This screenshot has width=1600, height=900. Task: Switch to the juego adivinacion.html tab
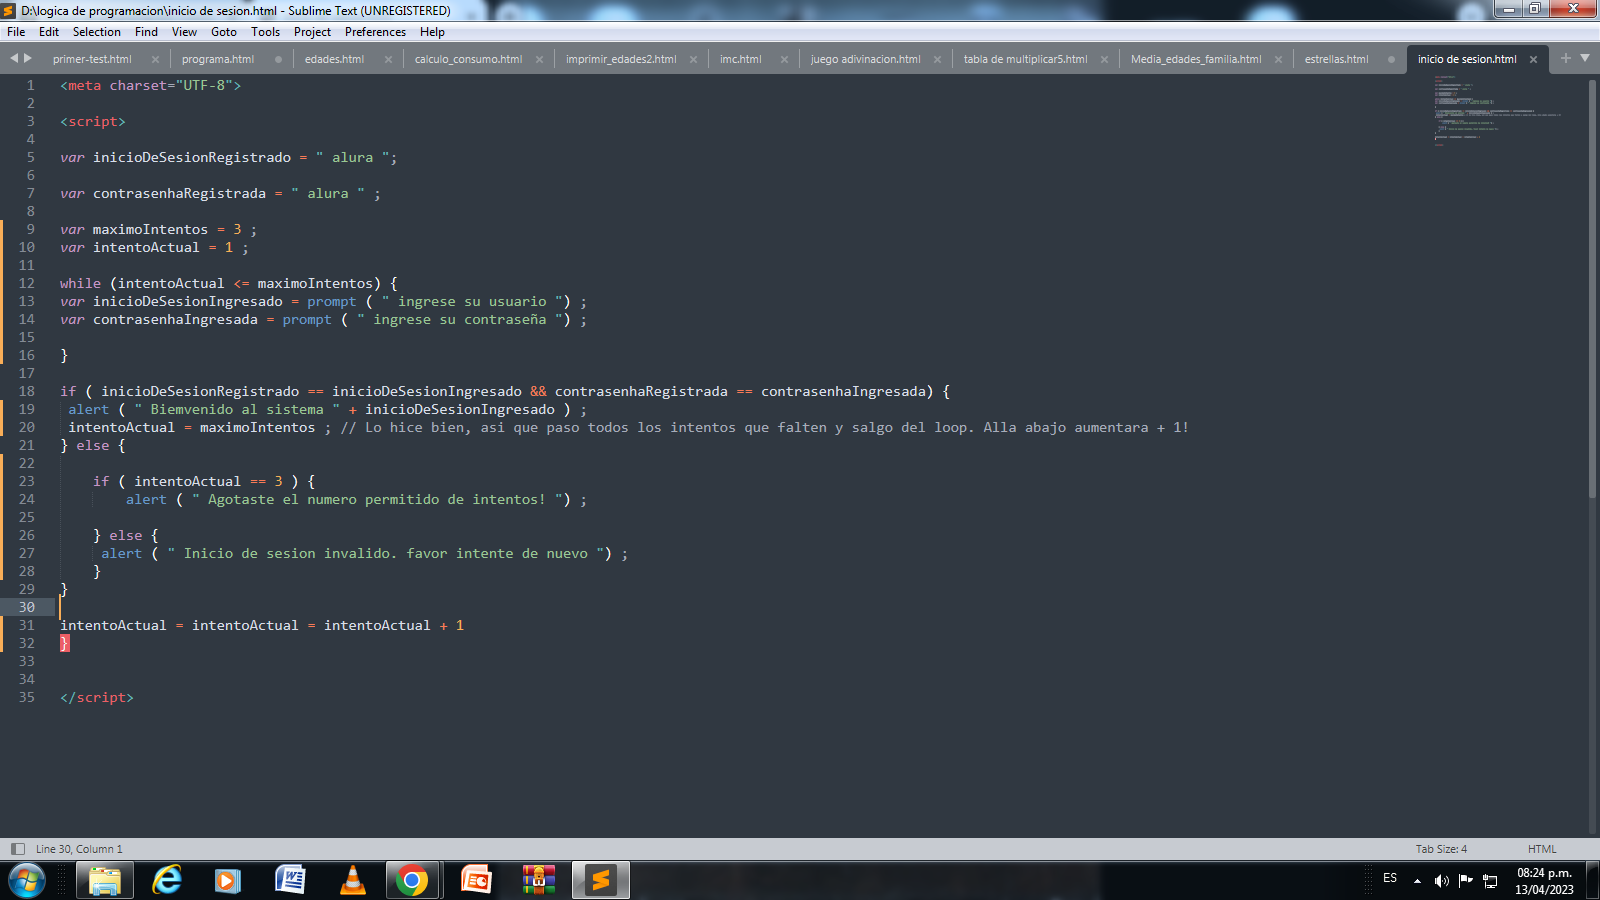pos(866,59)
